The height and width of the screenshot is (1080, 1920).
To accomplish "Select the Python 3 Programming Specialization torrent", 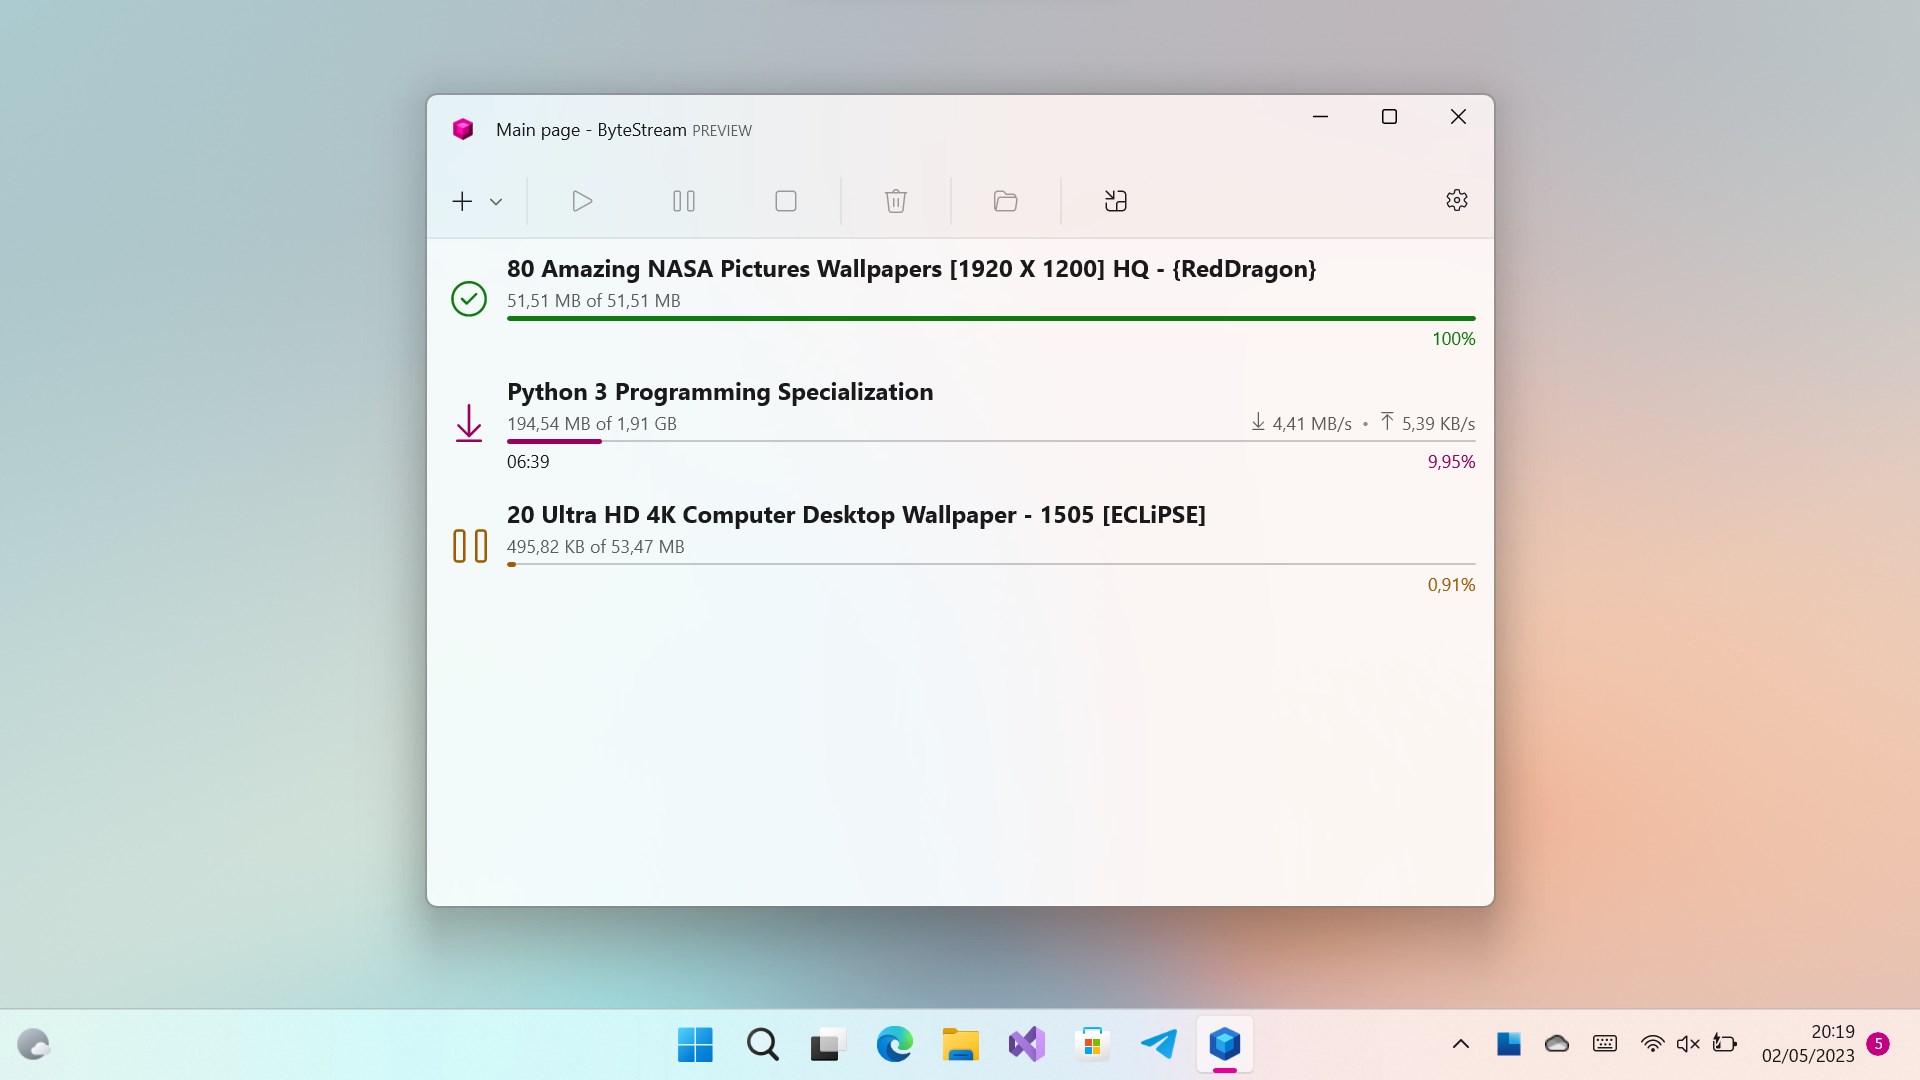I will tap(719, 392).
